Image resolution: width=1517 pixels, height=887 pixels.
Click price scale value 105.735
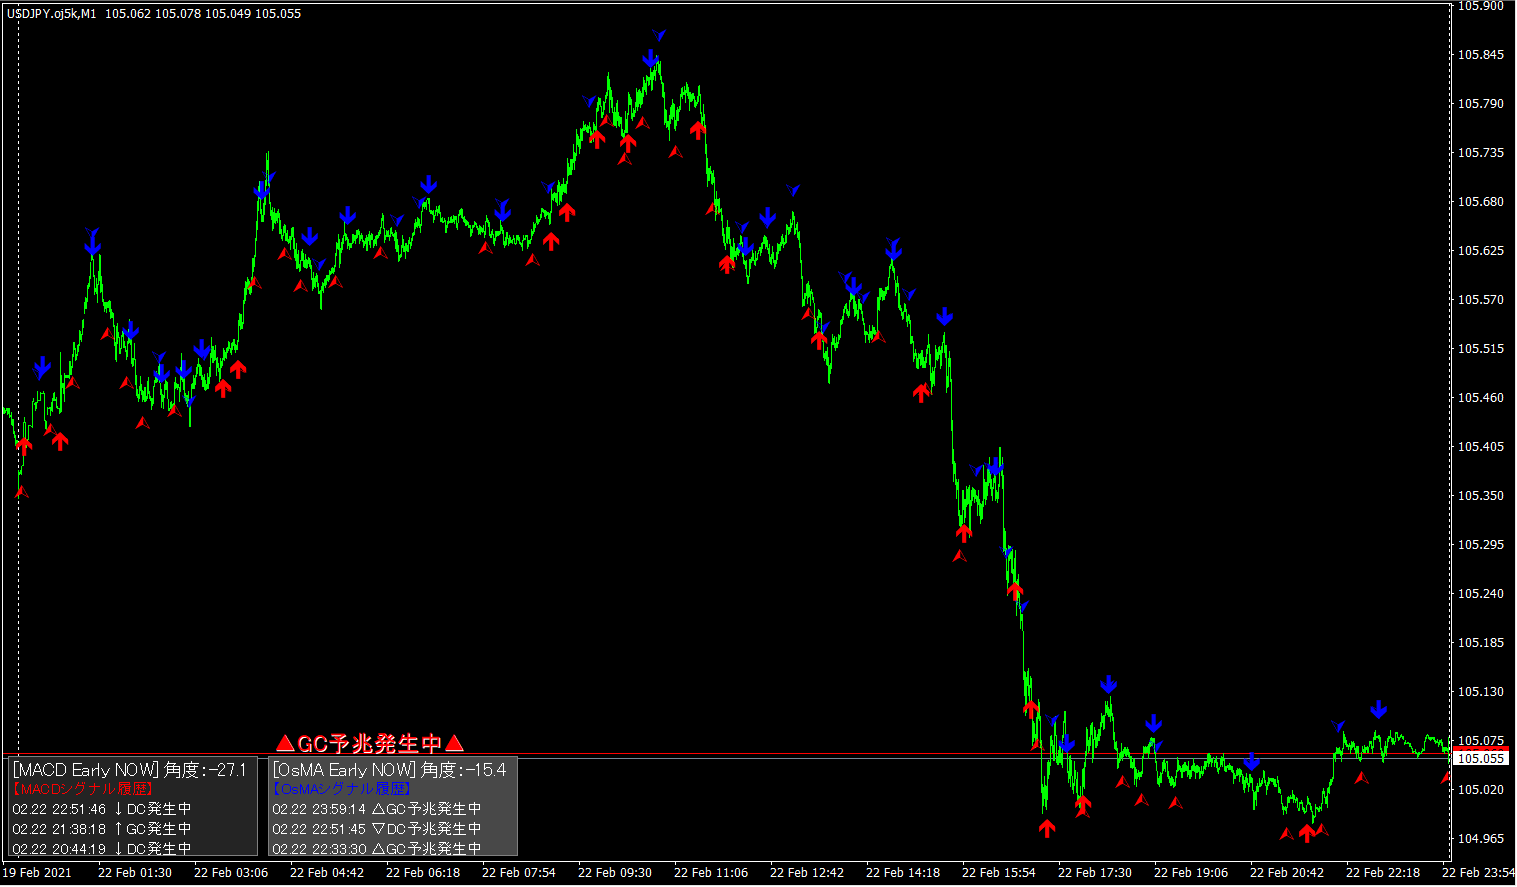[1481, 153]
